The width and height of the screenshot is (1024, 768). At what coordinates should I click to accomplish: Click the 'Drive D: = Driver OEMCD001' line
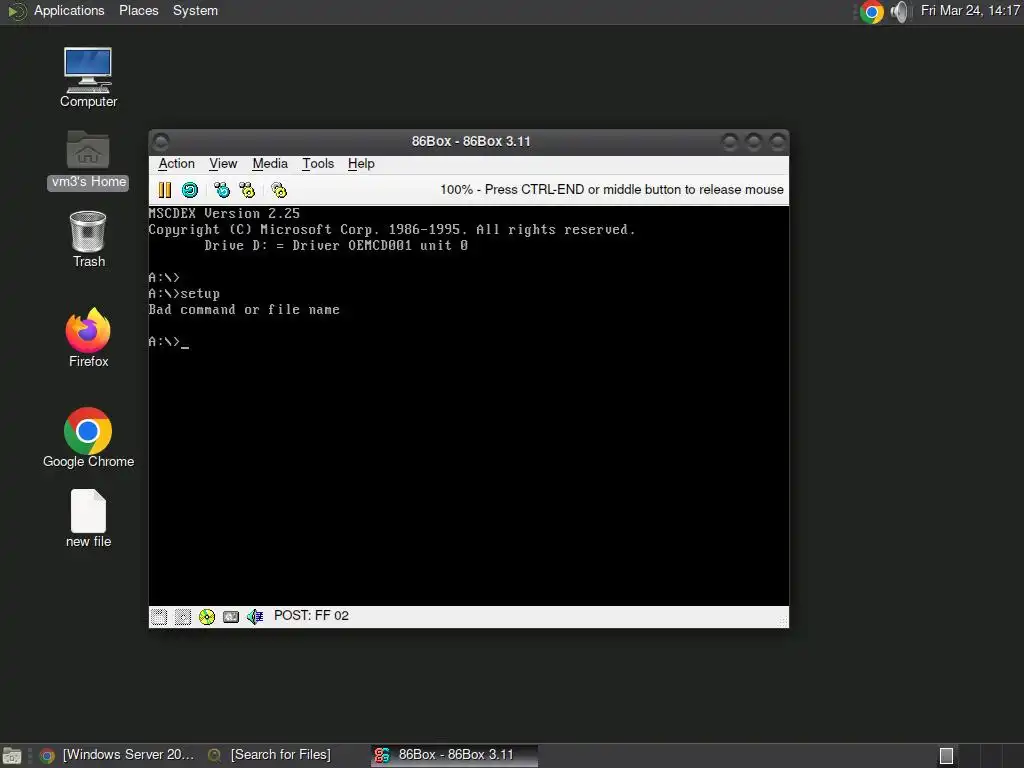[x=336, y=246]
